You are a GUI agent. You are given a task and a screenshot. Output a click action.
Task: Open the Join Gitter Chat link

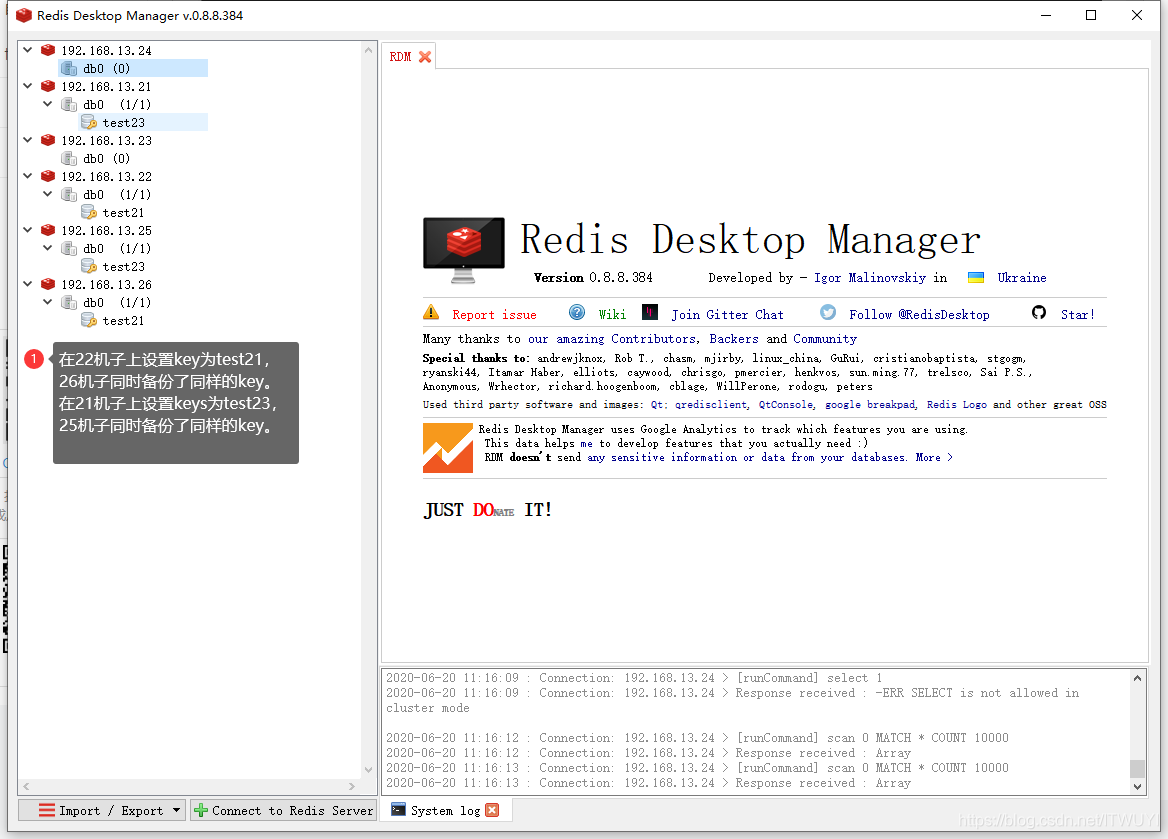click(727, 314)
